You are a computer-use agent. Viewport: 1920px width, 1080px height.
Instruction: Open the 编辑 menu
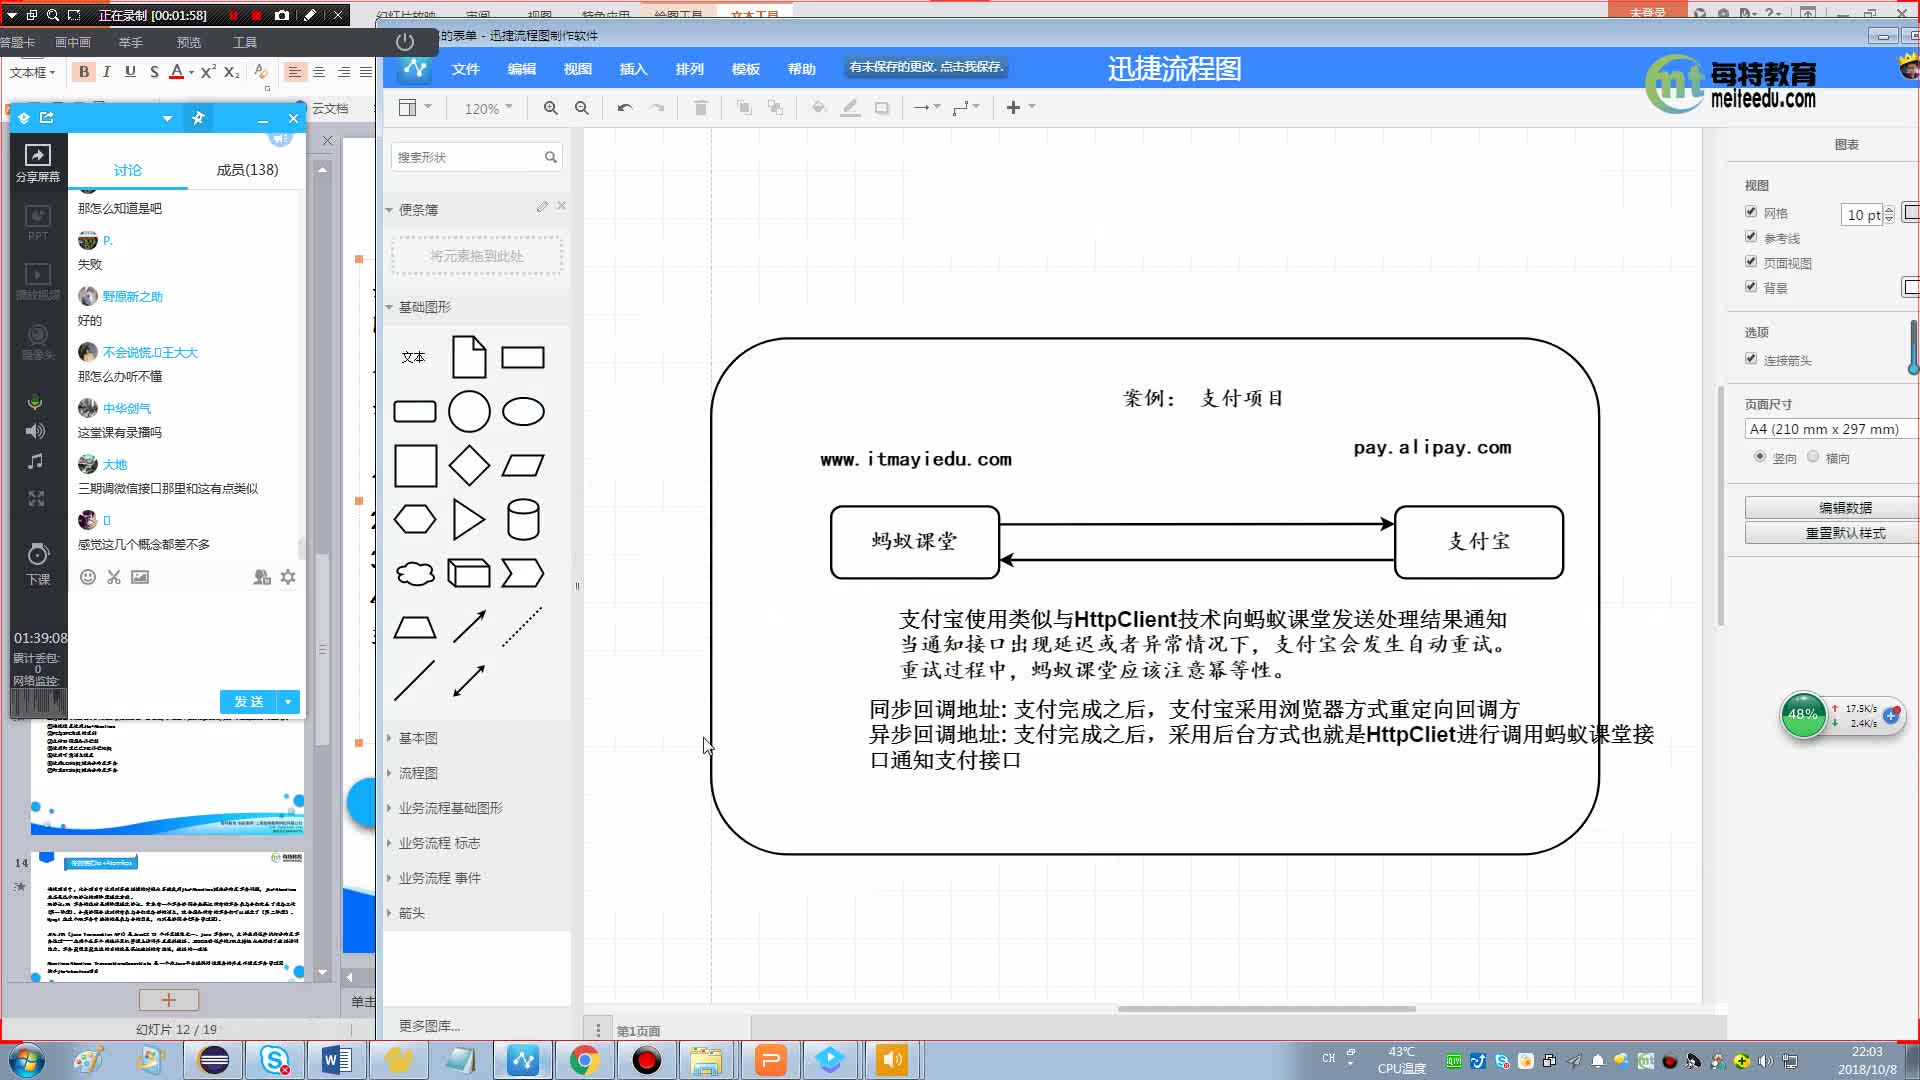click(x=522, y=69)
